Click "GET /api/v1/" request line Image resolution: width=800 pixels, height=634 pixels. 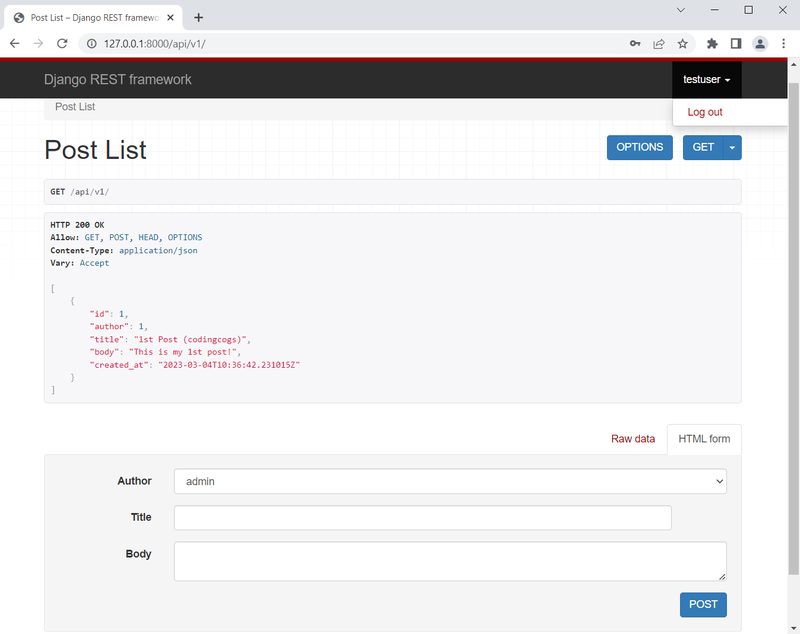pyautogui.click(x=80, y=192)
